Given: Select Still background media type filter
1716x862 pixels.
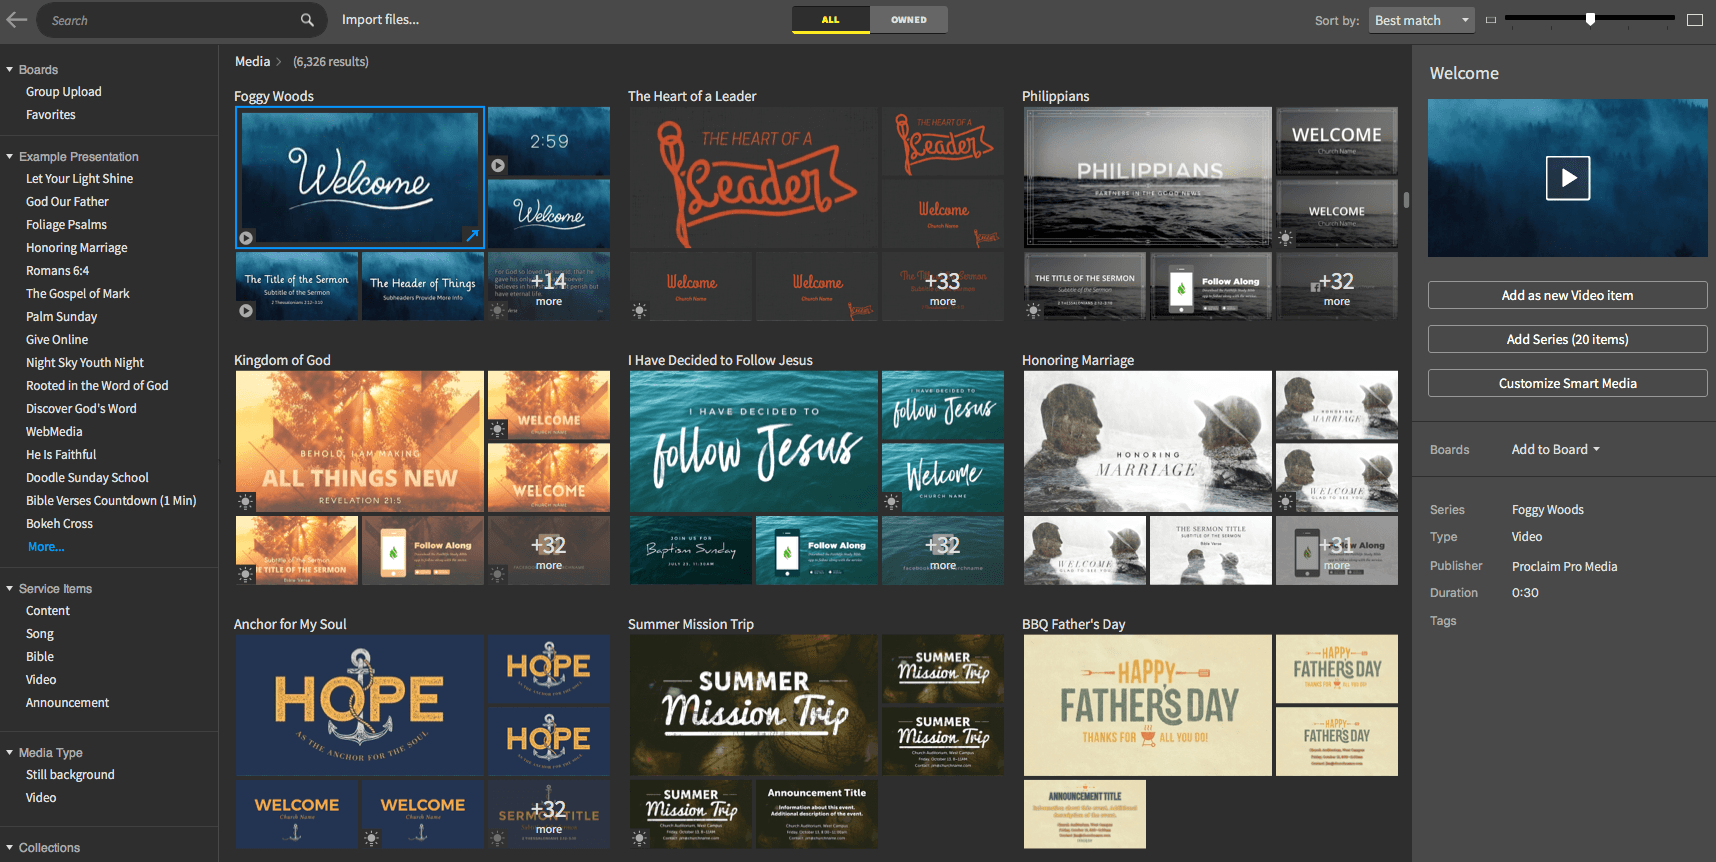Looking at the screenshot, I should (x=70, y=775).
